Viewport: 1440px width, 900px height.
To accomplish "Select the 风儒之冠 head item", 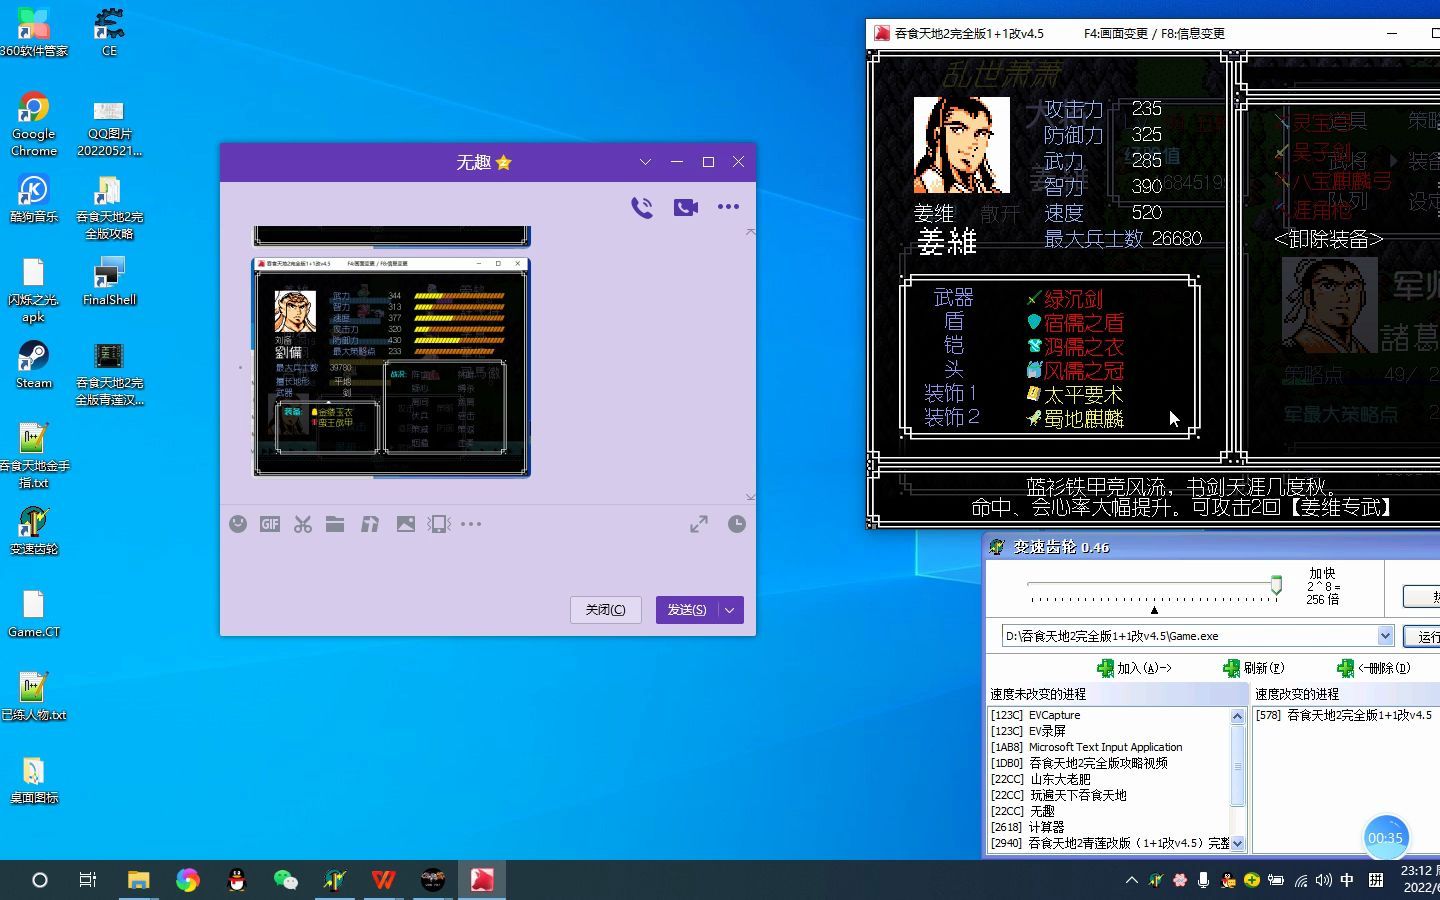I will tap(1075, 371).
